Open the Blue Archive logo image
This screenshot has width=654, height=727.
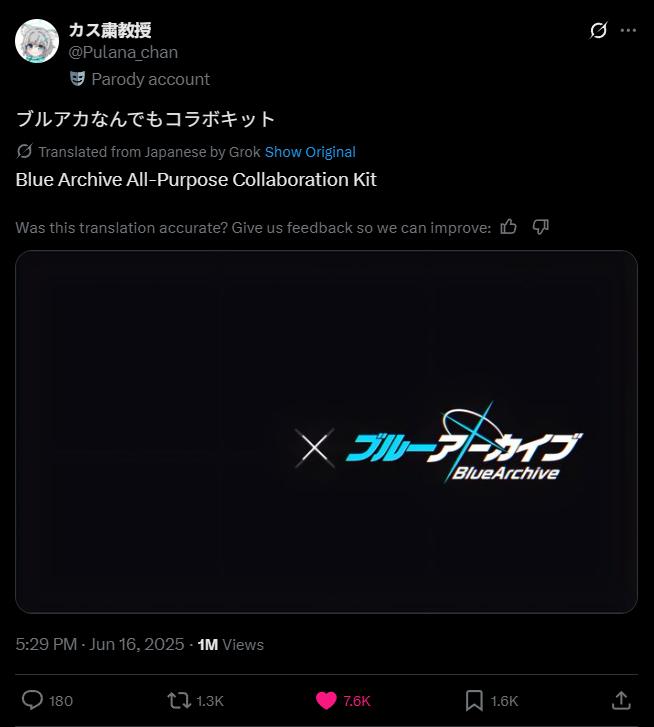pos(326,432)
